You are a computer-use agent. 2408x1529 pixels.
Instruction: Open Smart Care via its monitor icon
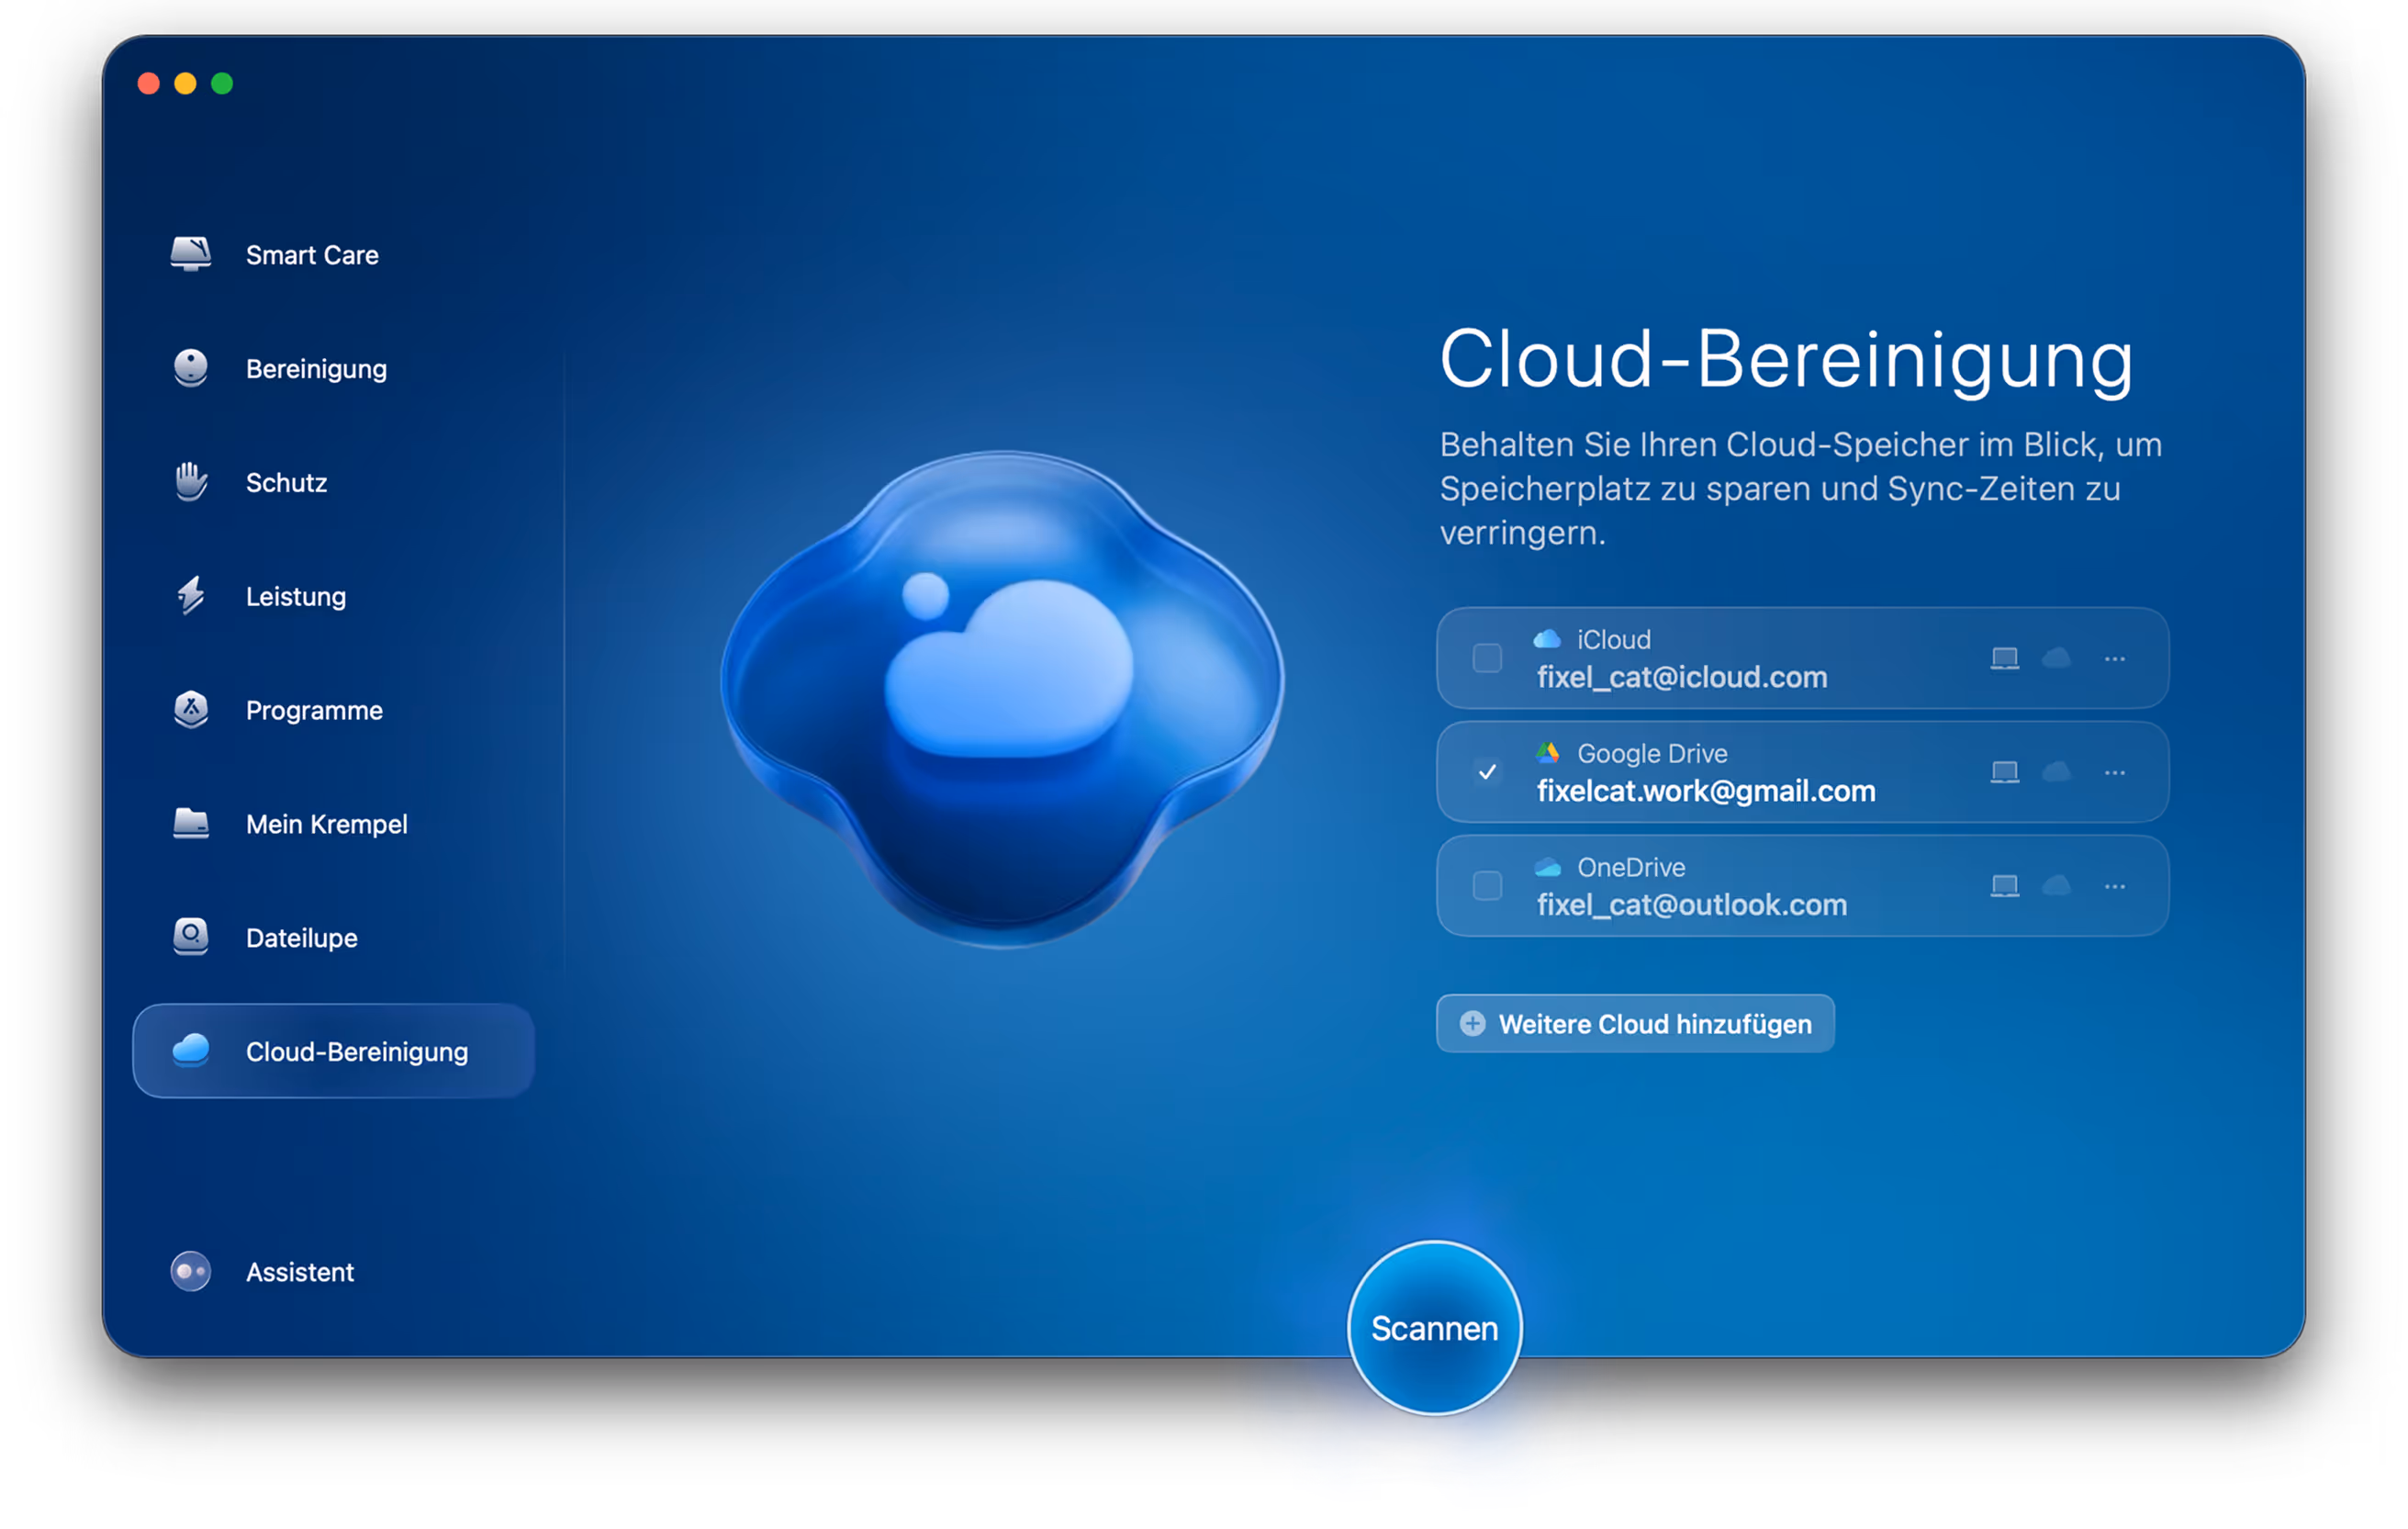pyautogui.click(x=190, y=254)
